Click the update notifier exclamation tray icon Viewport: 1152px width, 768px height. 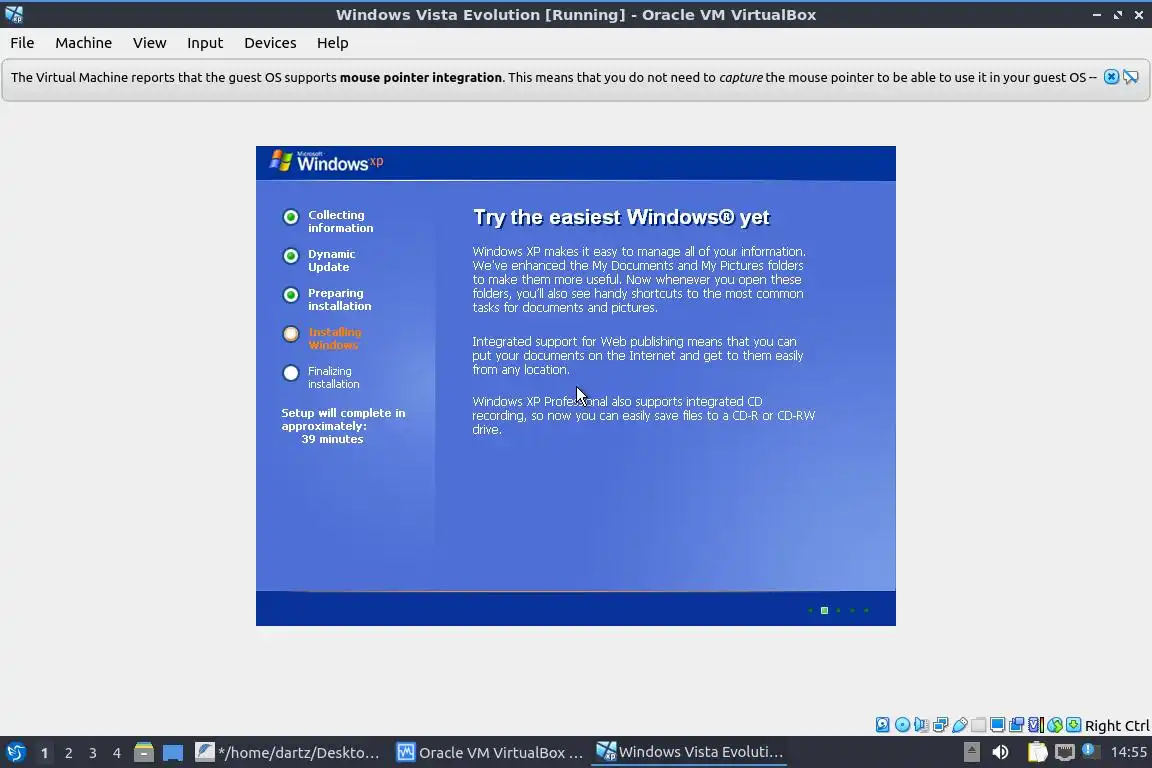point(1091,751)
